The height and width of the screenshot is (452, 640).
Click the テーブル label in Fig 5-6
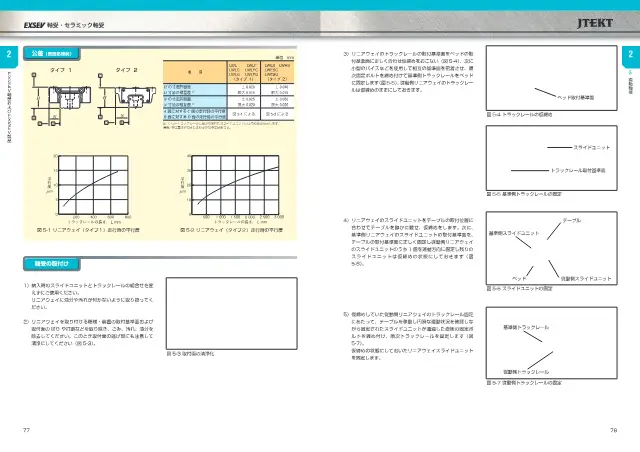coord(571,220)
